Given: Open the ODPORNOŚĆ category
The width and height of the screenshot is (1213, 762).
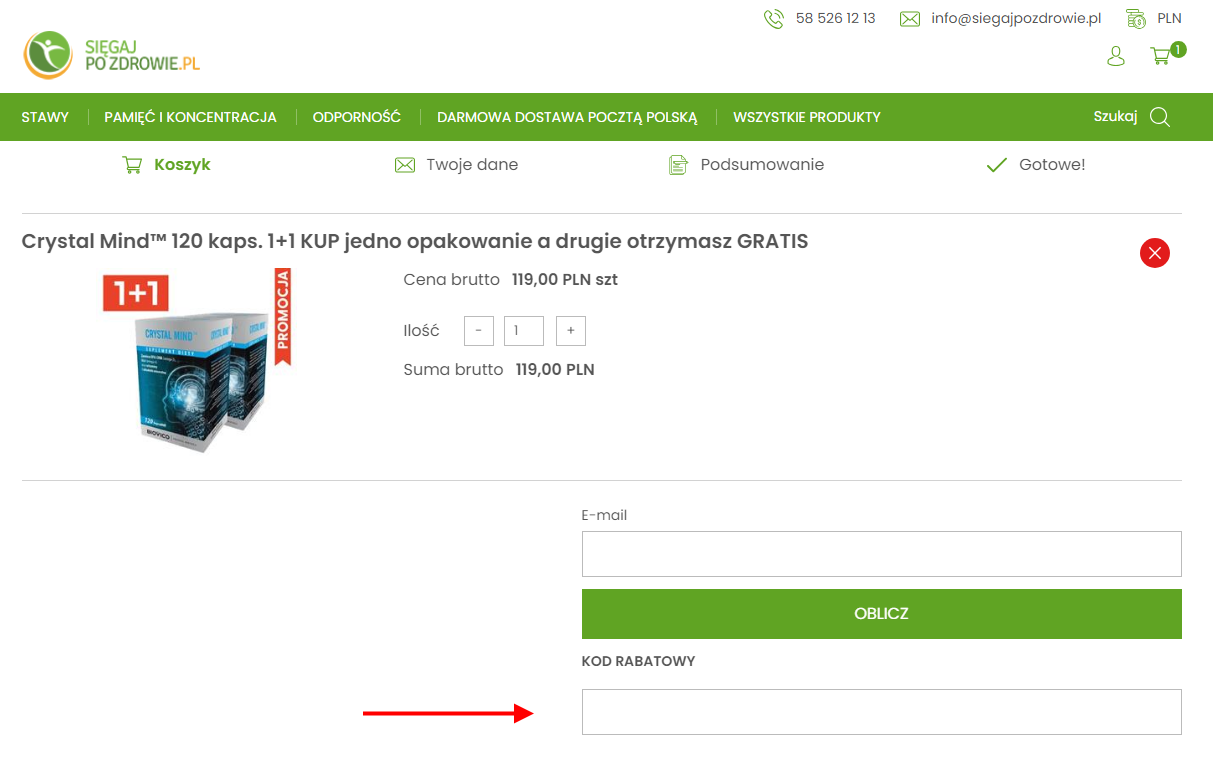Looking at the screenshot, I should click(357, 117).
